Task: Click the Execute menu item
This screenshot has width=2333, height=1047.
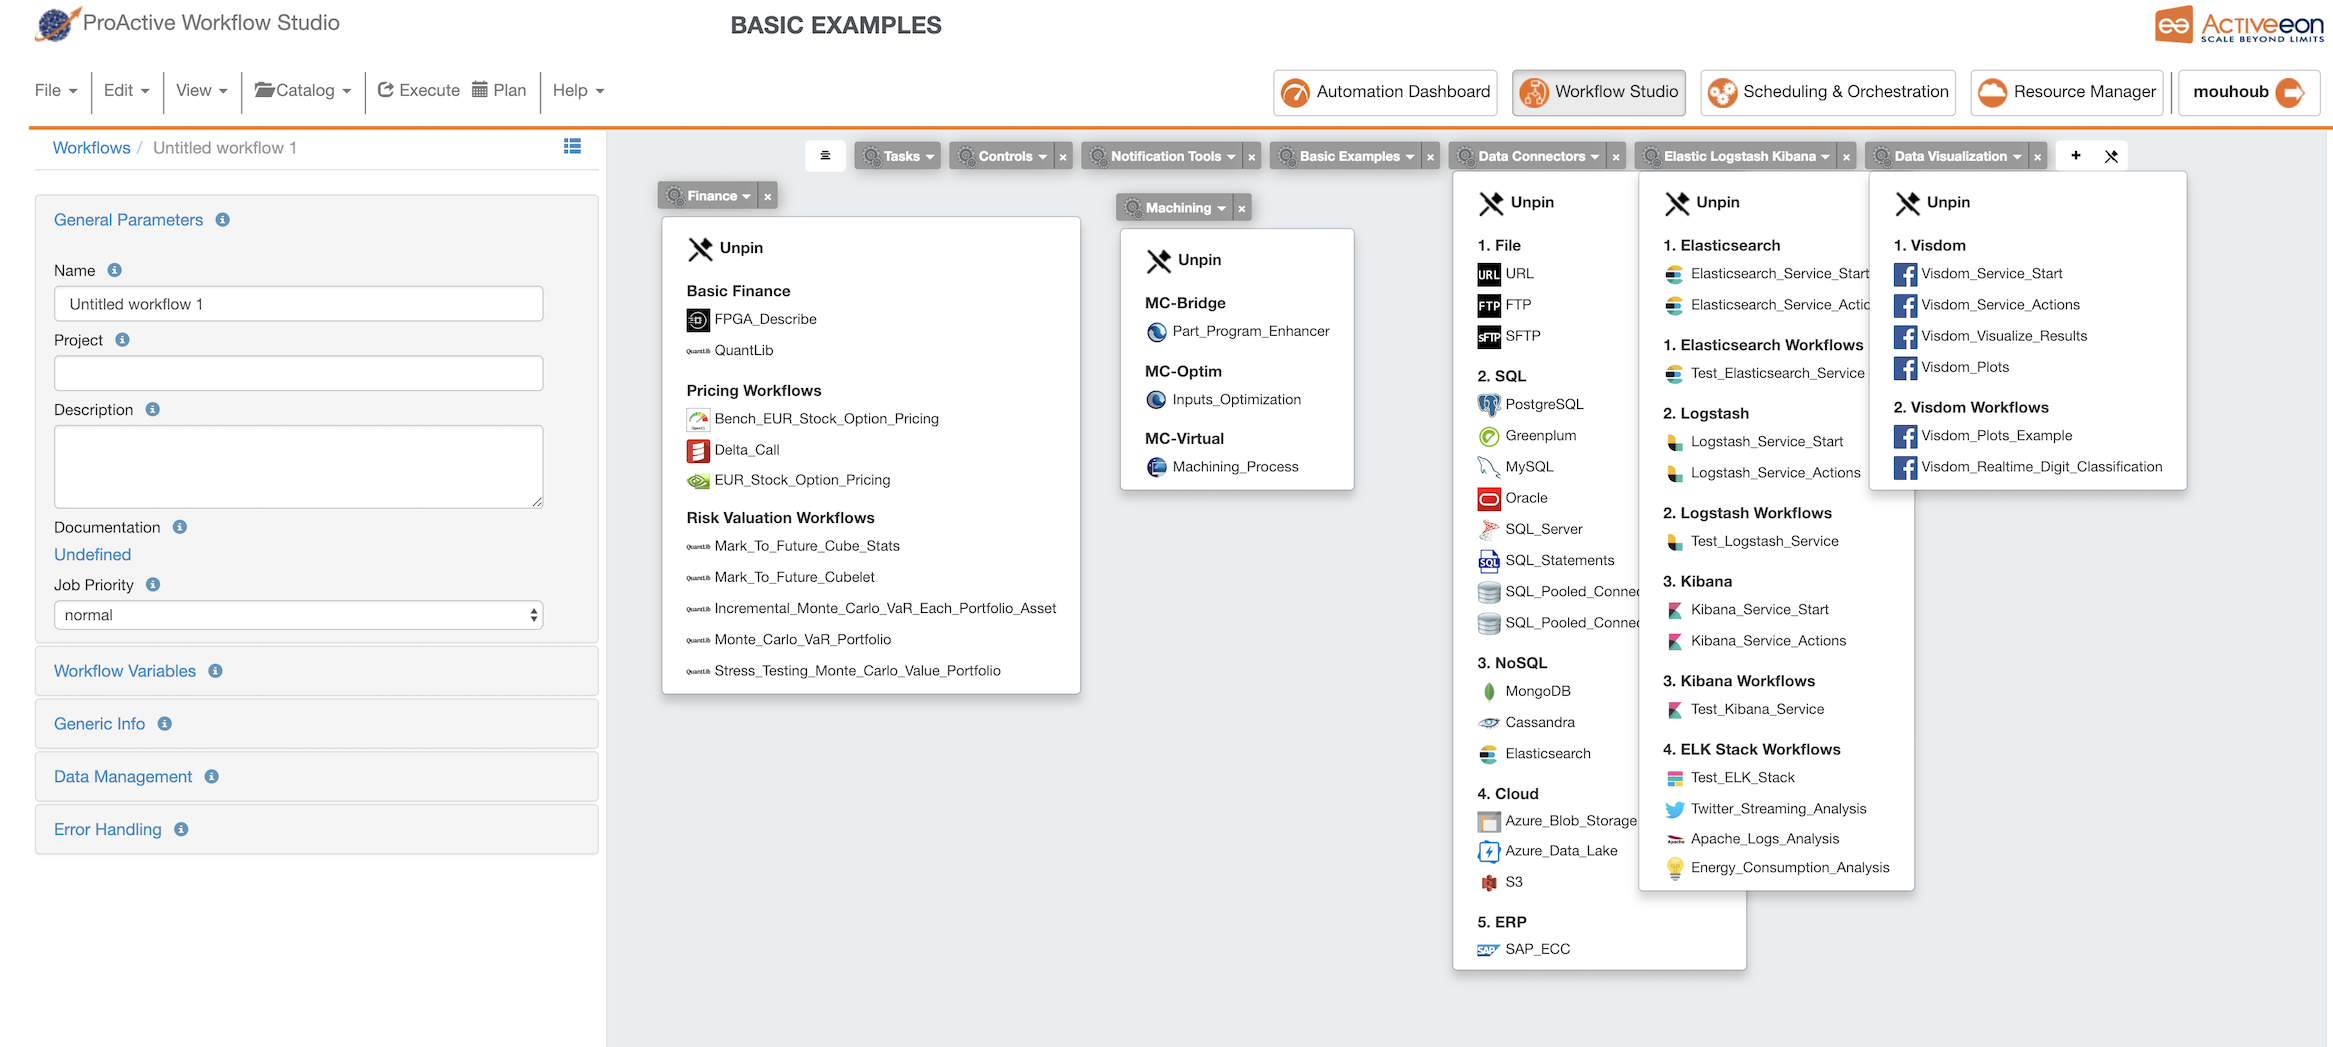Action: pyautogui.click(x=419, y=90)
